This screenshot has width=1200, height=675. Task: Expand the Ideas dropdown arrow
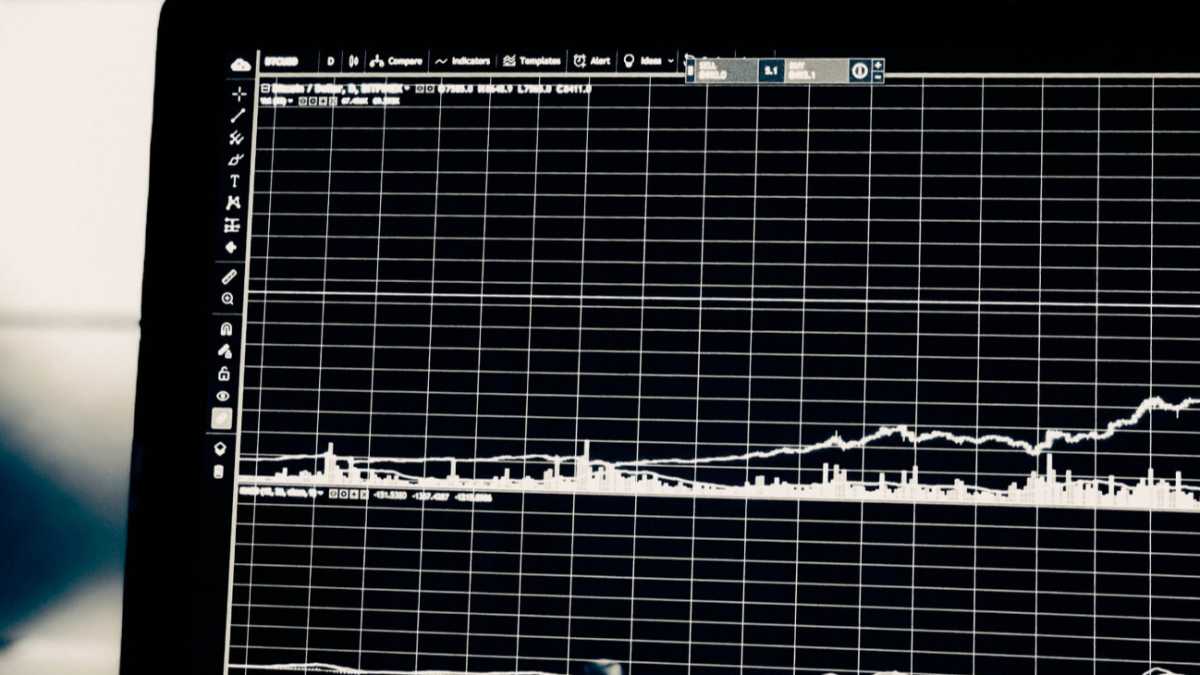pos(670,61)
